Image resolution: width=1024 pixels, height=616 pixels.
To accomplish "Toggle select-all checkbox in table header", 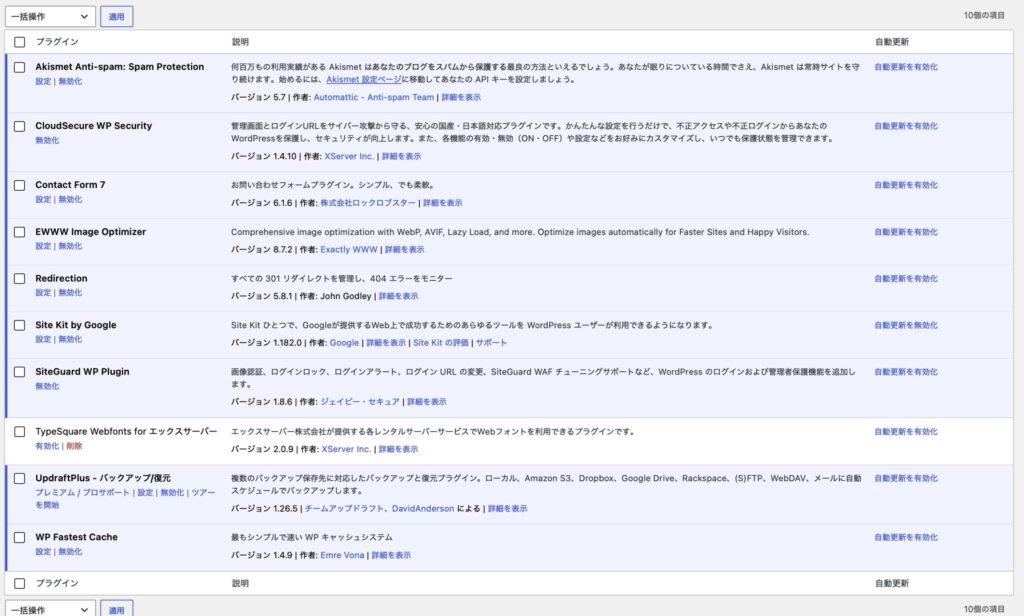I will pyautogui.click(x=20, y=42).
